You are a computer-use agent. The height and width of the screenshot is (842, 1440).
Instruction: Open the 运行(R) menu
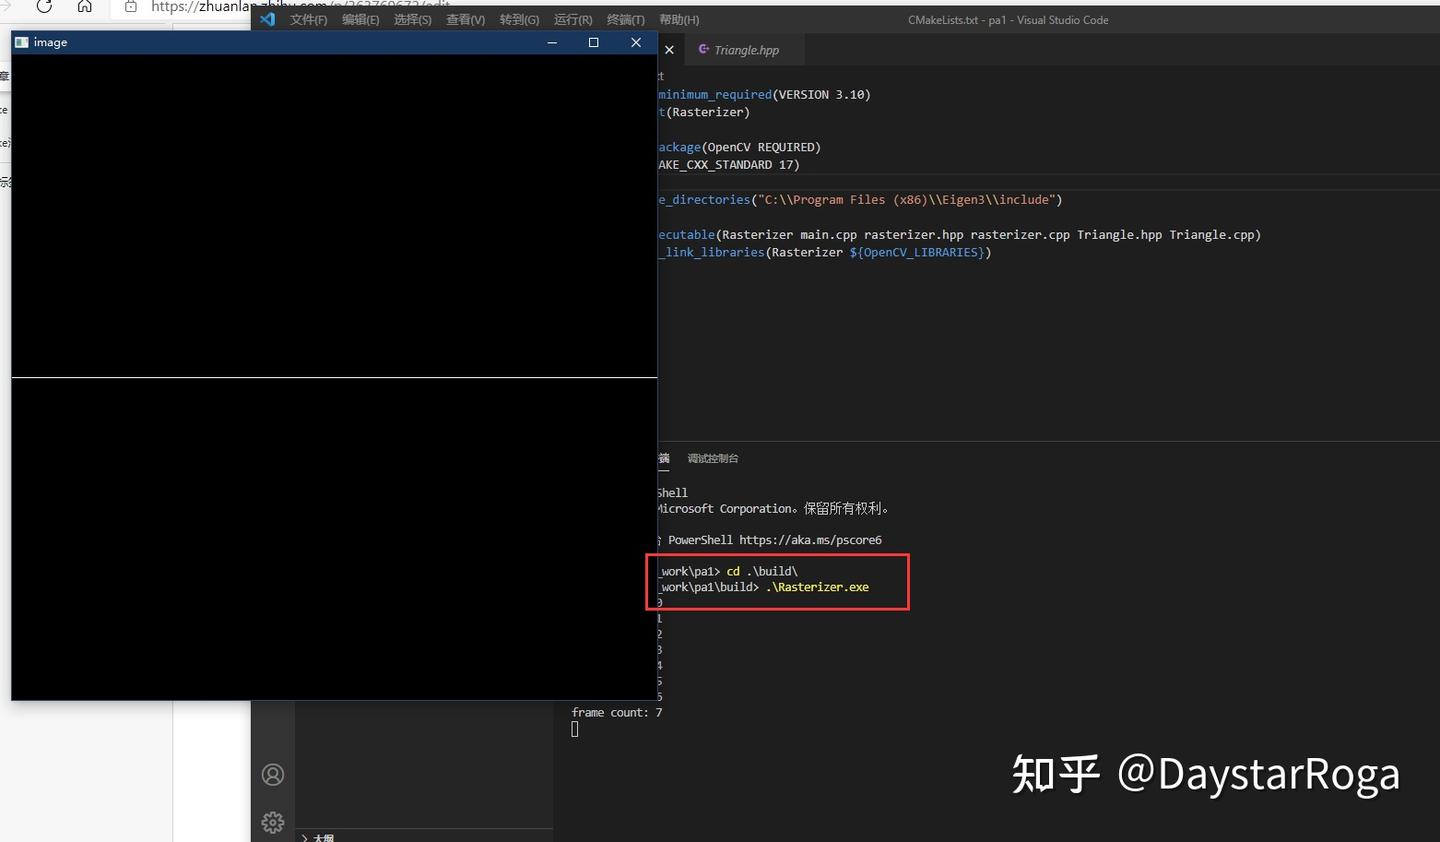(x=573, y=19)
